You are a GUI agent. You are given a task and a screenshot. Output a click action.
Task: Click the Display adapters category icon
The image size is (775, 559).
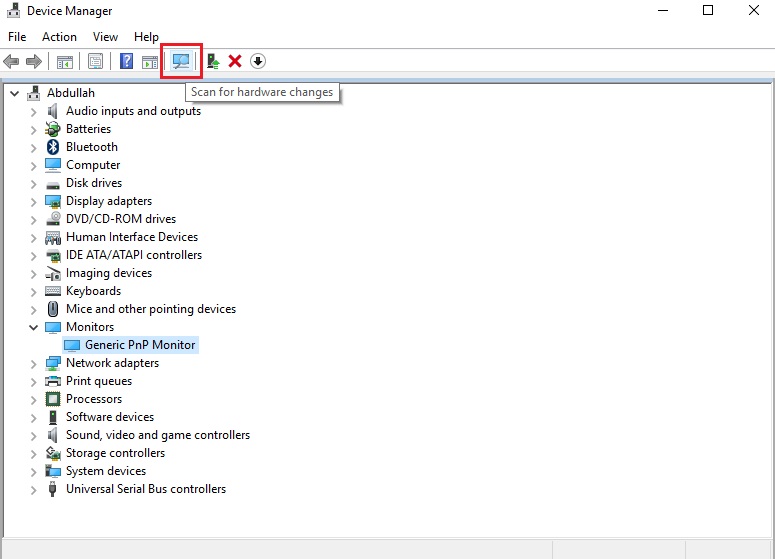pos(53,201)
